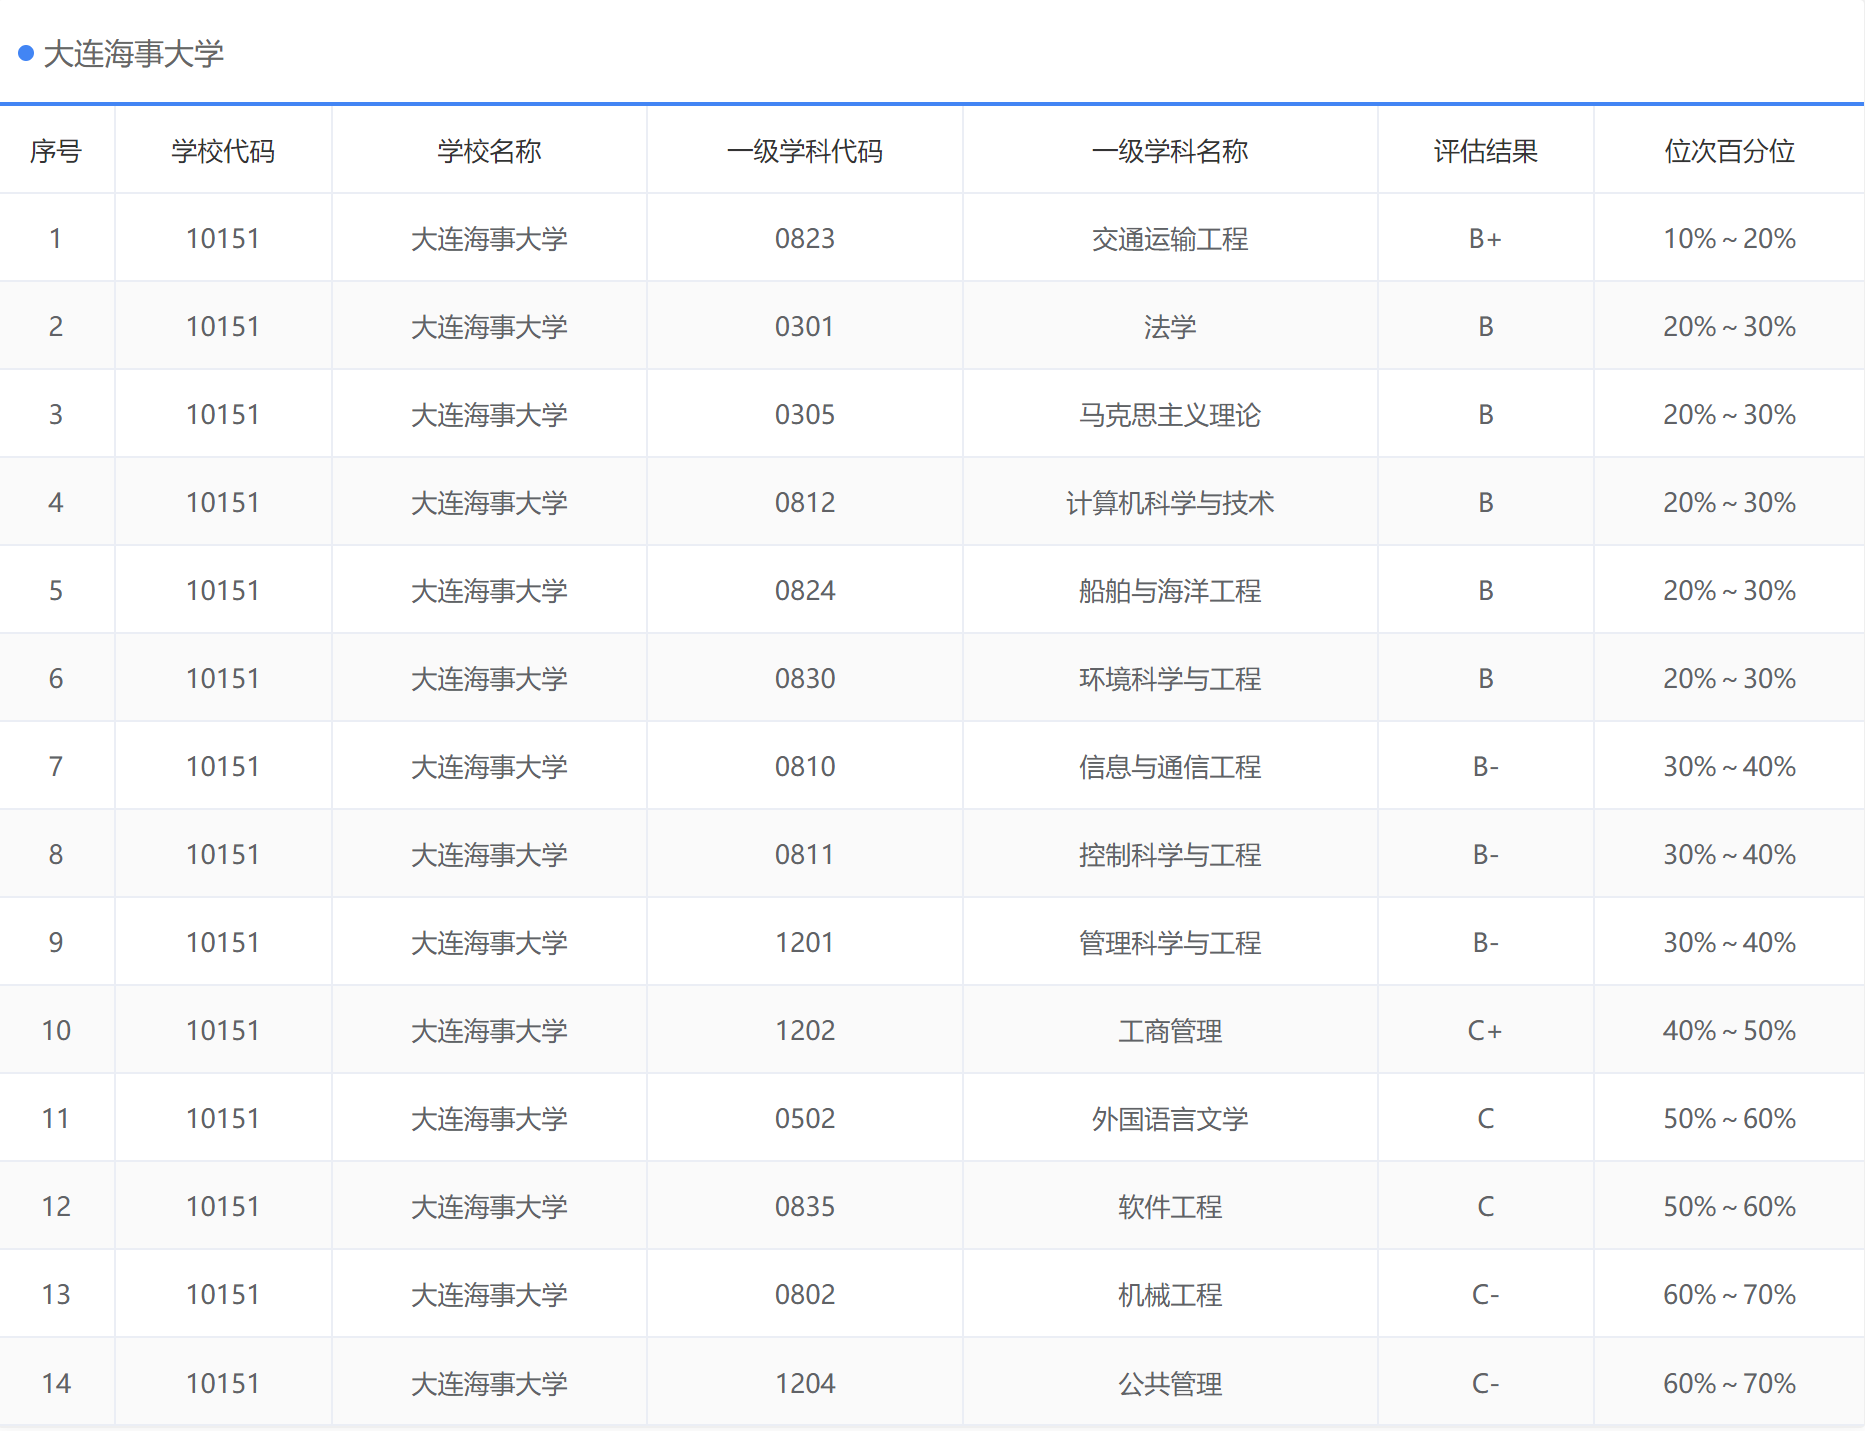Click the 船舶与海洋工程 row
The image size is (1865, 1431).
click(x=1170, y=590)
